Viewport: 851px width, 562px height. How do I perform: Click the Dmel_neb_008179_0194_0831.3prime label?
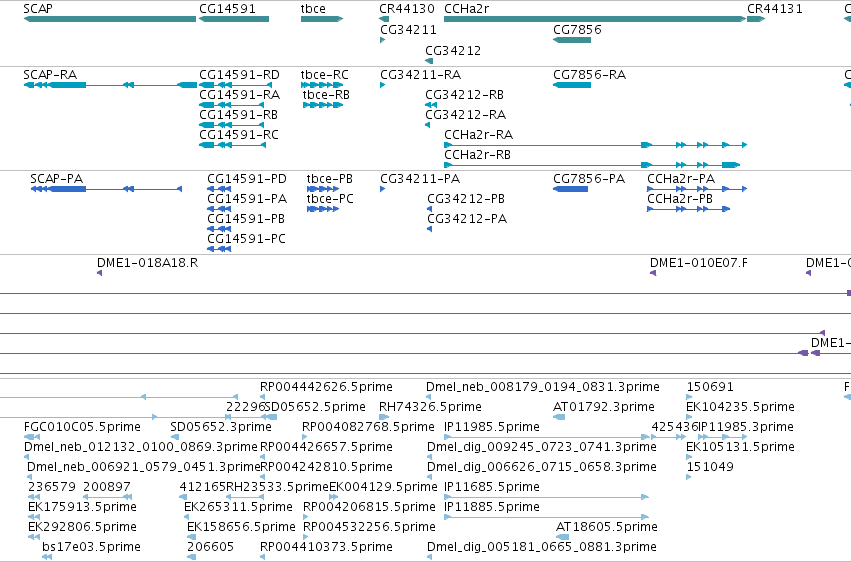(543, 387)
